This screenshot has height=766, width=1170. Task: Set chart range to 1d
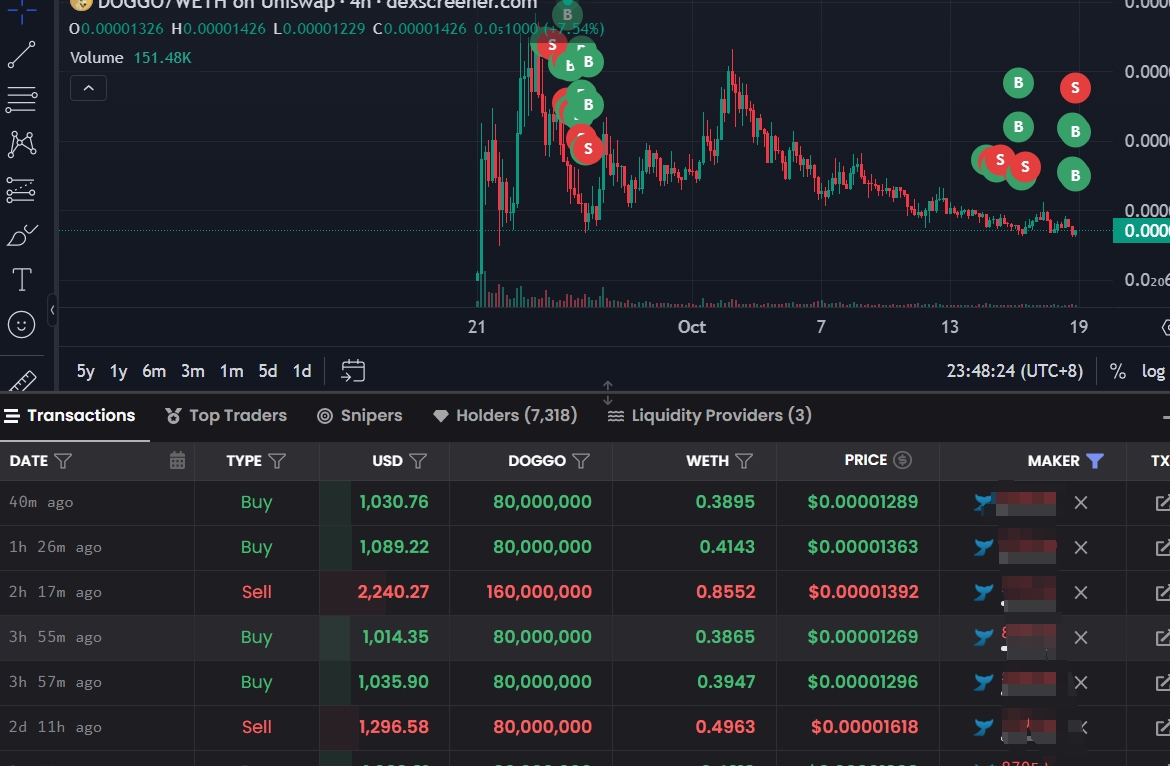[x=301, y=371]
